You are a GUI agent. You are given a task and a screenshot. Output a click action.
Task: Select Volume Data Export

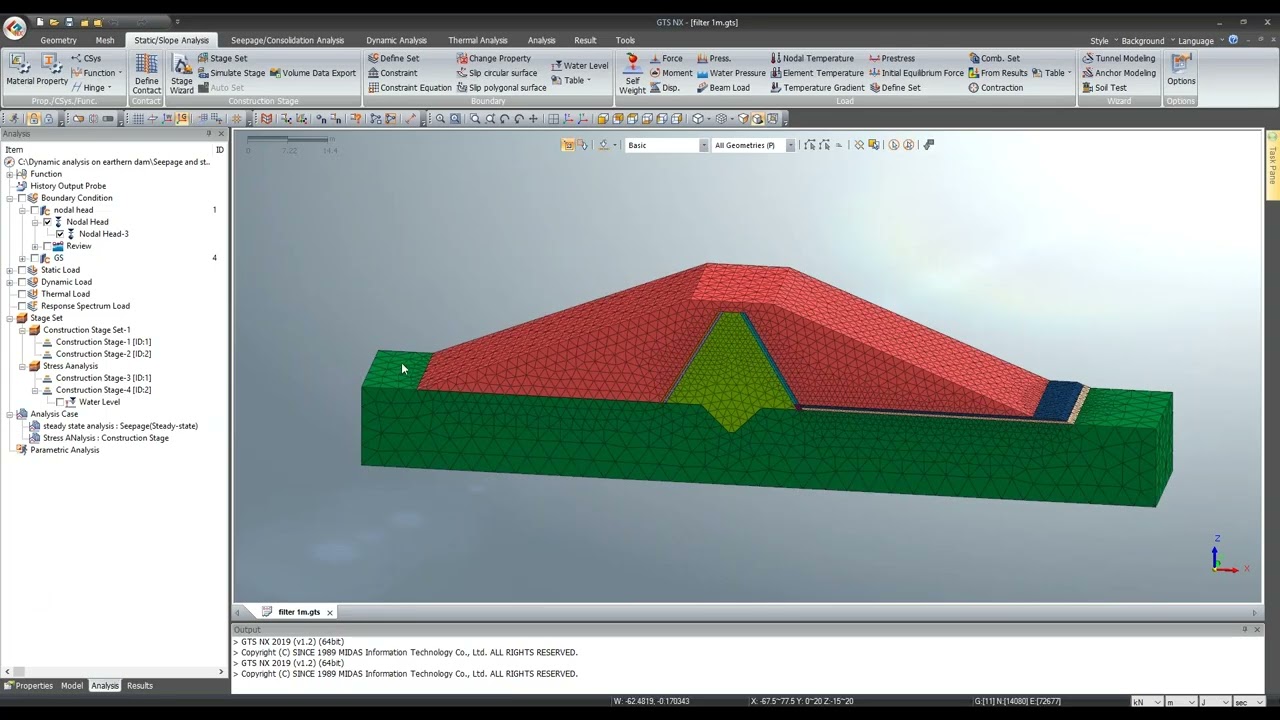tap(313, 73)
